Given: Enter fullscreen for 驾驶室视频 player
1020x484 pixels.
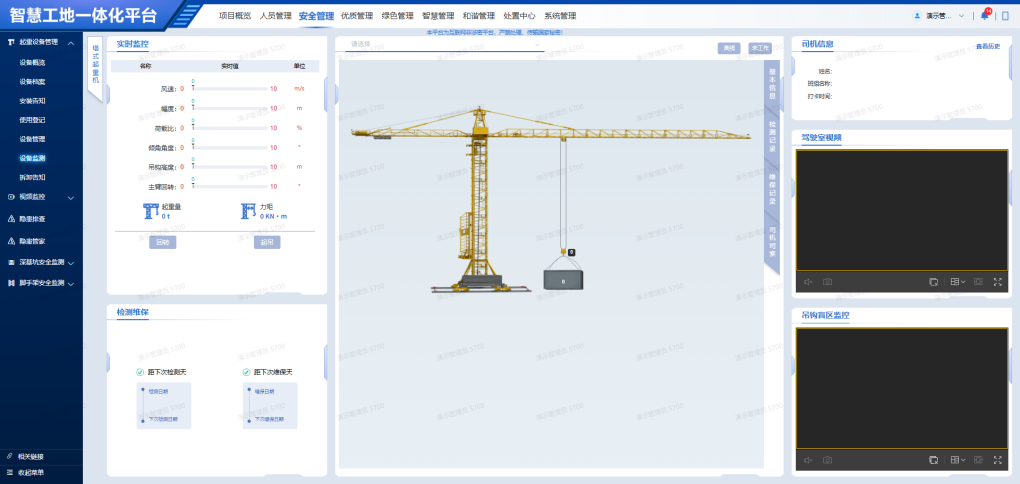Looking at the screenshot, I should [997, 282].
